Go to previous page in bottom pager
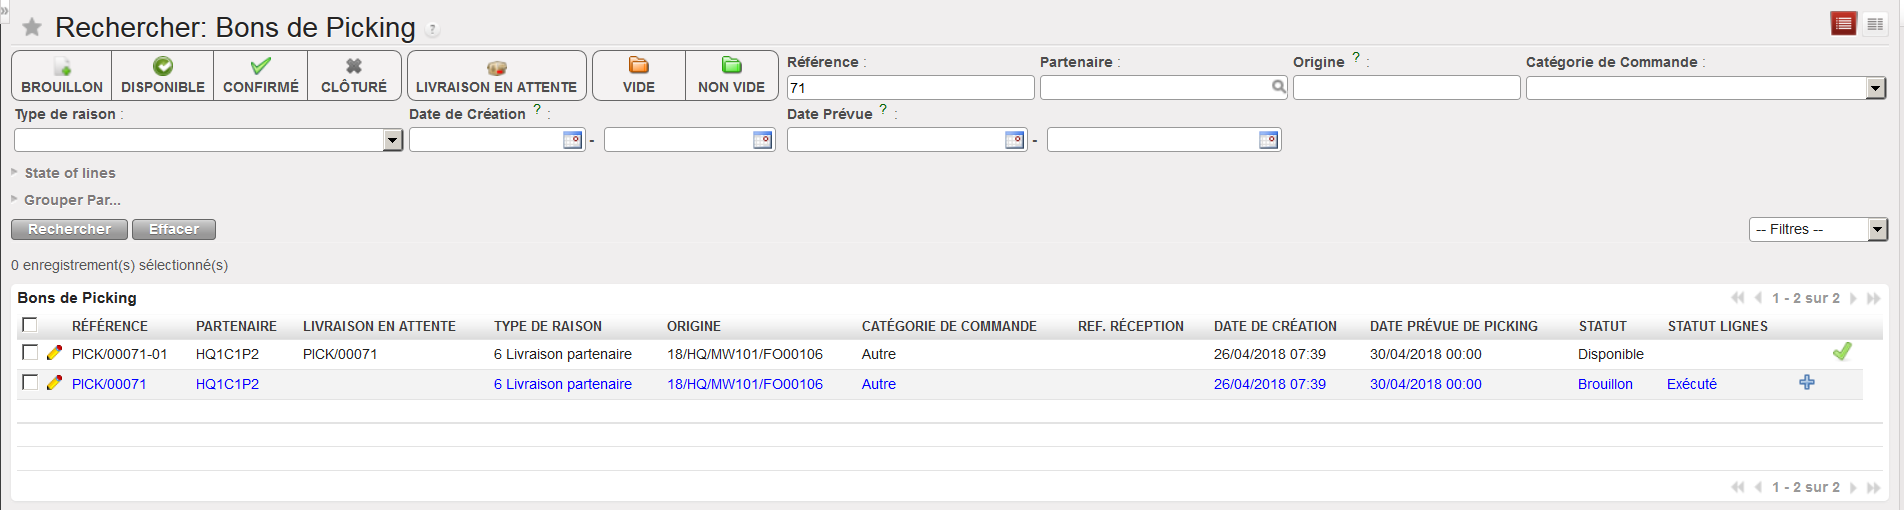The width and height of the screenshot is (1904, 510). click(1758, 487)
